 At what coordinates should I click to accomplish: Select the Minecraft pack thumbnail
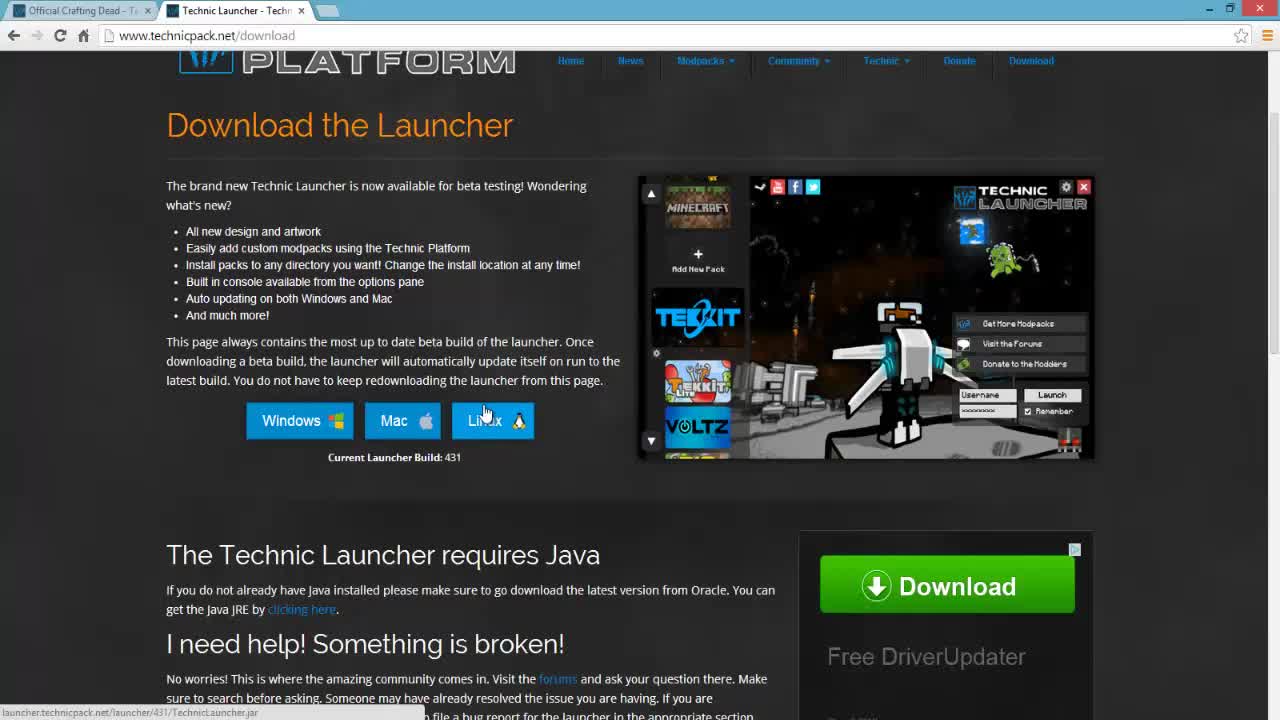click(x=698, y=207)
